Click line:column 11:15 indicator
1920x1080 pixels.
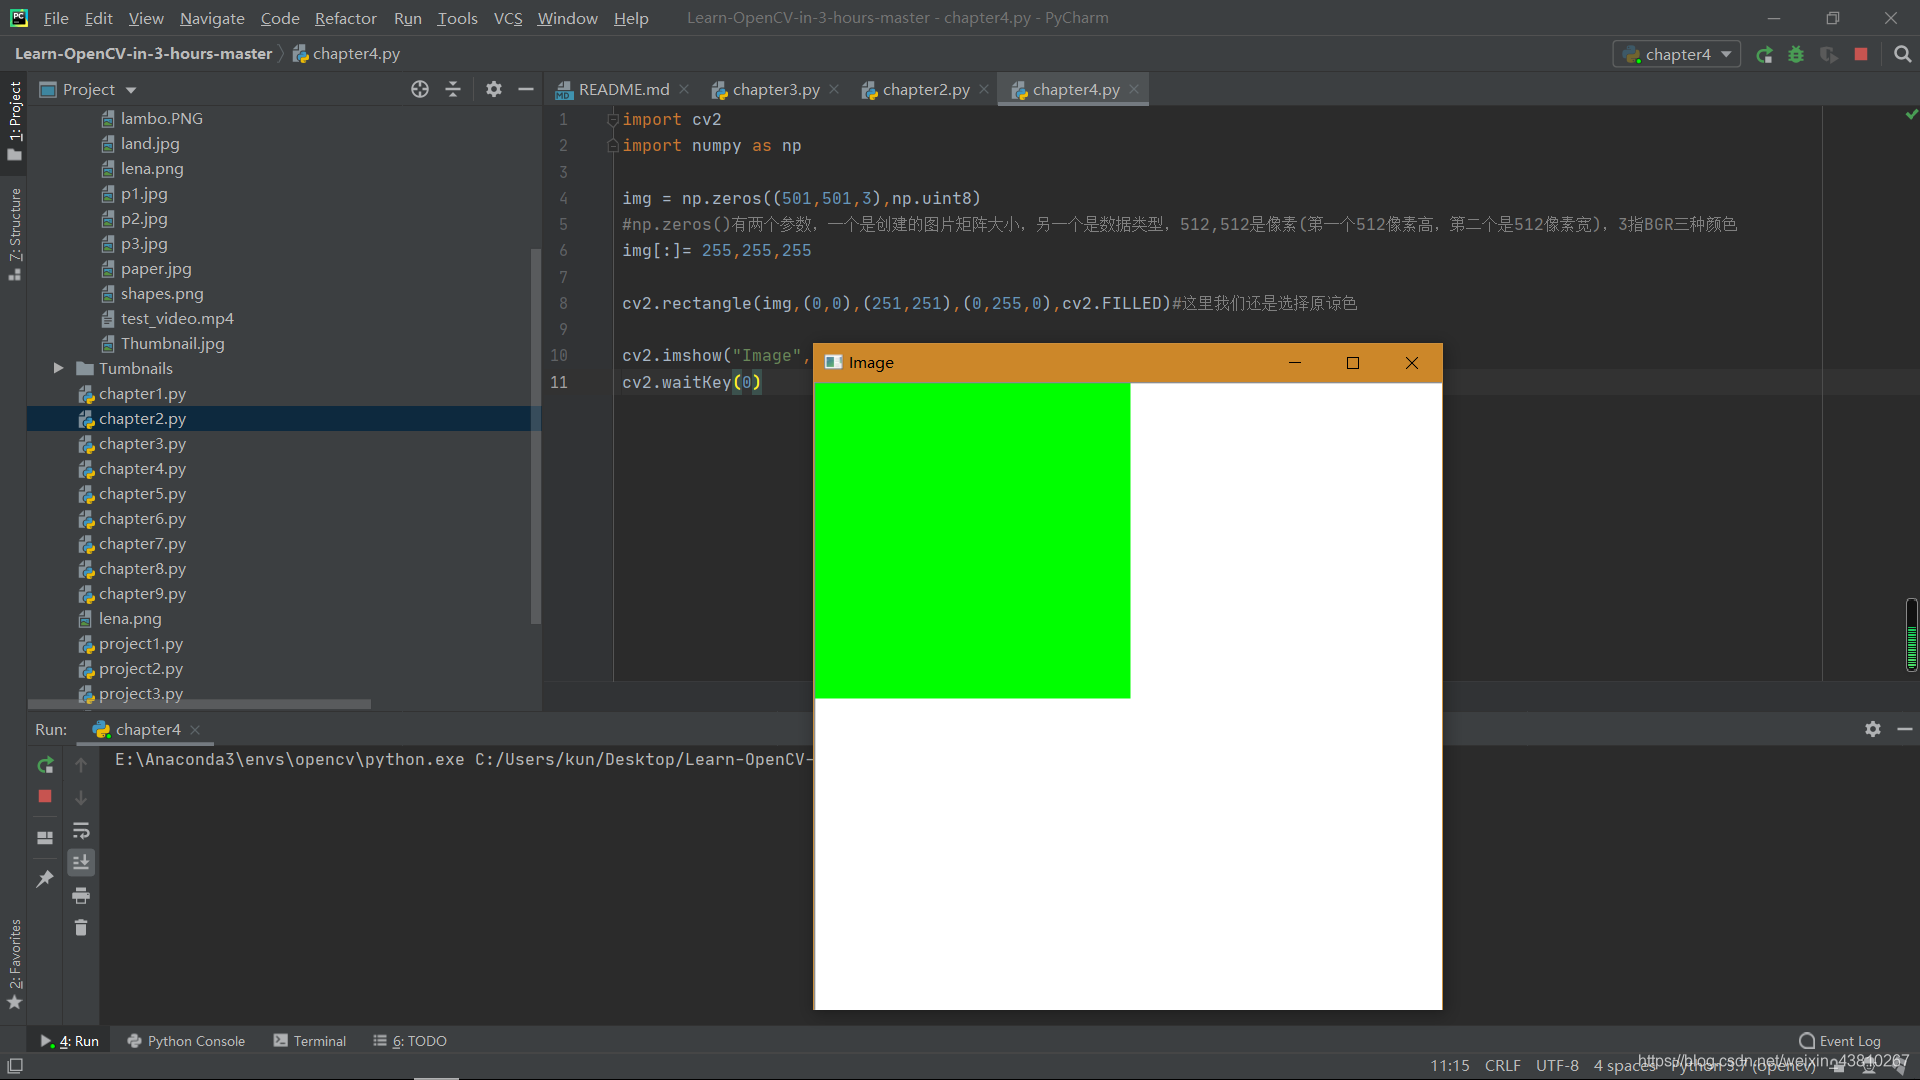tap(1449, 1065)
